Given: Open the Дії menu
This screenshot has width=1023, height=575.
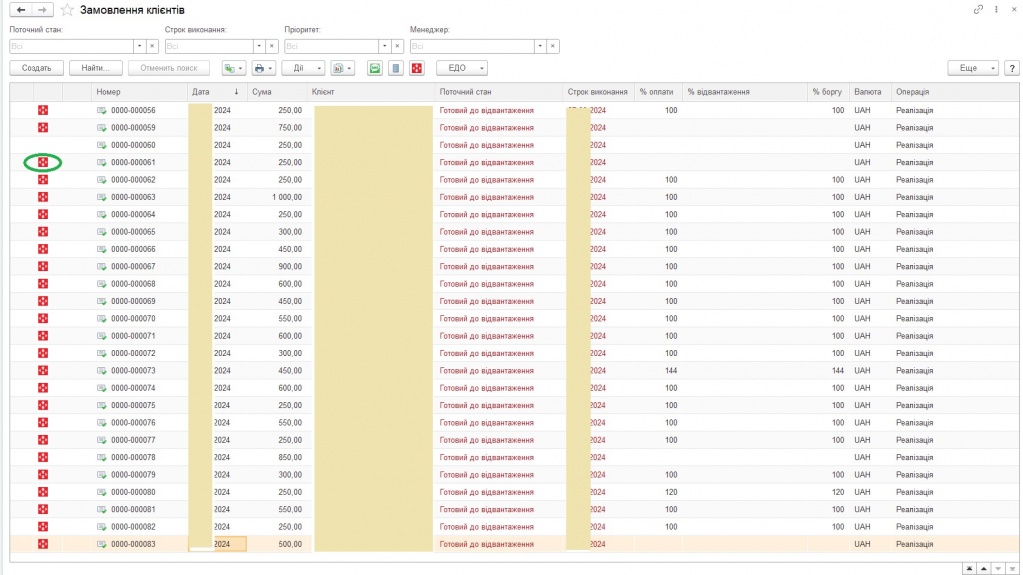Looking at the screenshot, I should click(x=303, y=68).
